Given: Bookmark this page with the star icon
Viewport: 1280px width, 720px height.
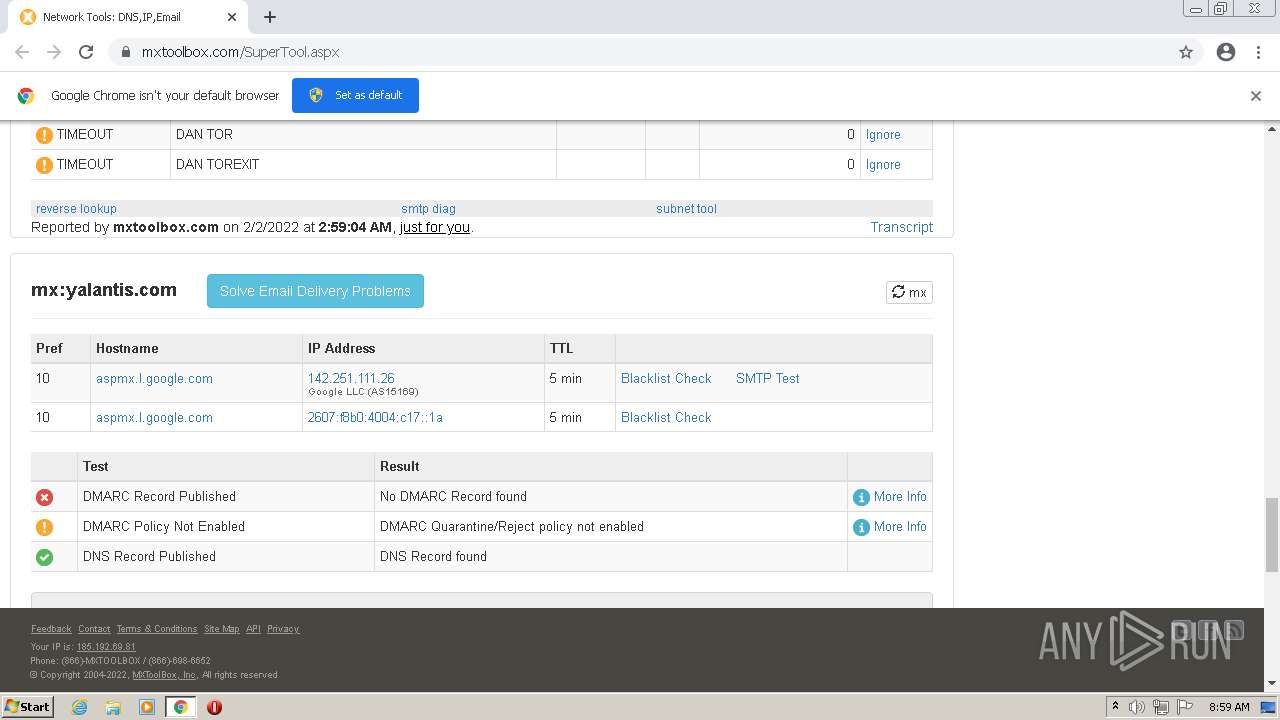Looking at the screenshot, I should click(x=1186, y=52).
